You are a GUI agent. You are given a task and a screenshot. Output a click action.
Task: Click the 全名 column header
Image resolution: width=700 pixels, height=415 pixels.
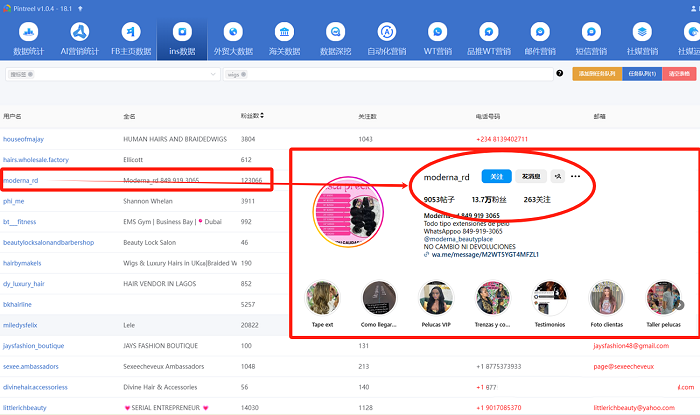click(x=129, y=116)
